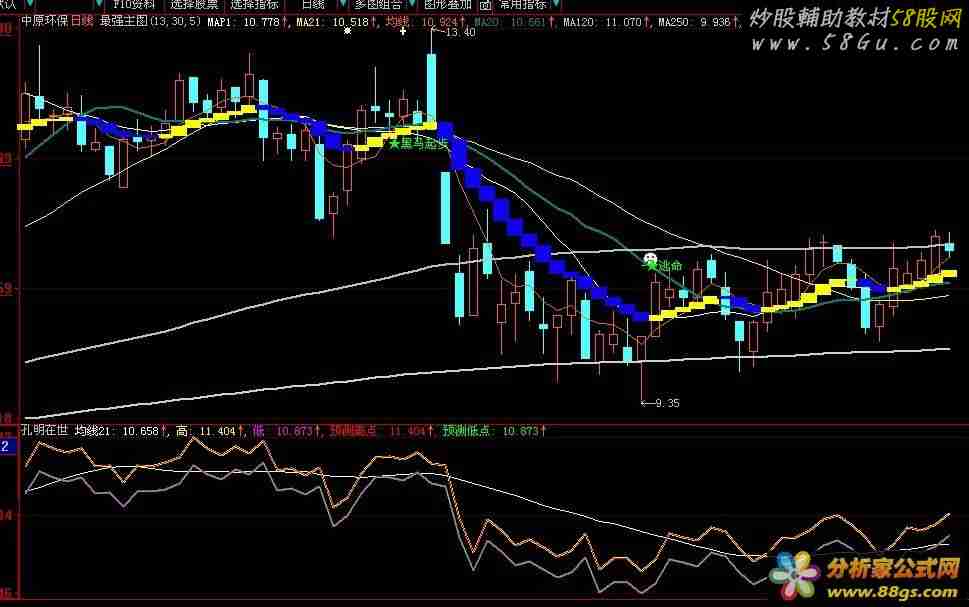The width and height of the screenshot is (969, 607).
Task: Open the 多图组合 toolbar item
Action: pyautogui.click(x=378, y=4)
